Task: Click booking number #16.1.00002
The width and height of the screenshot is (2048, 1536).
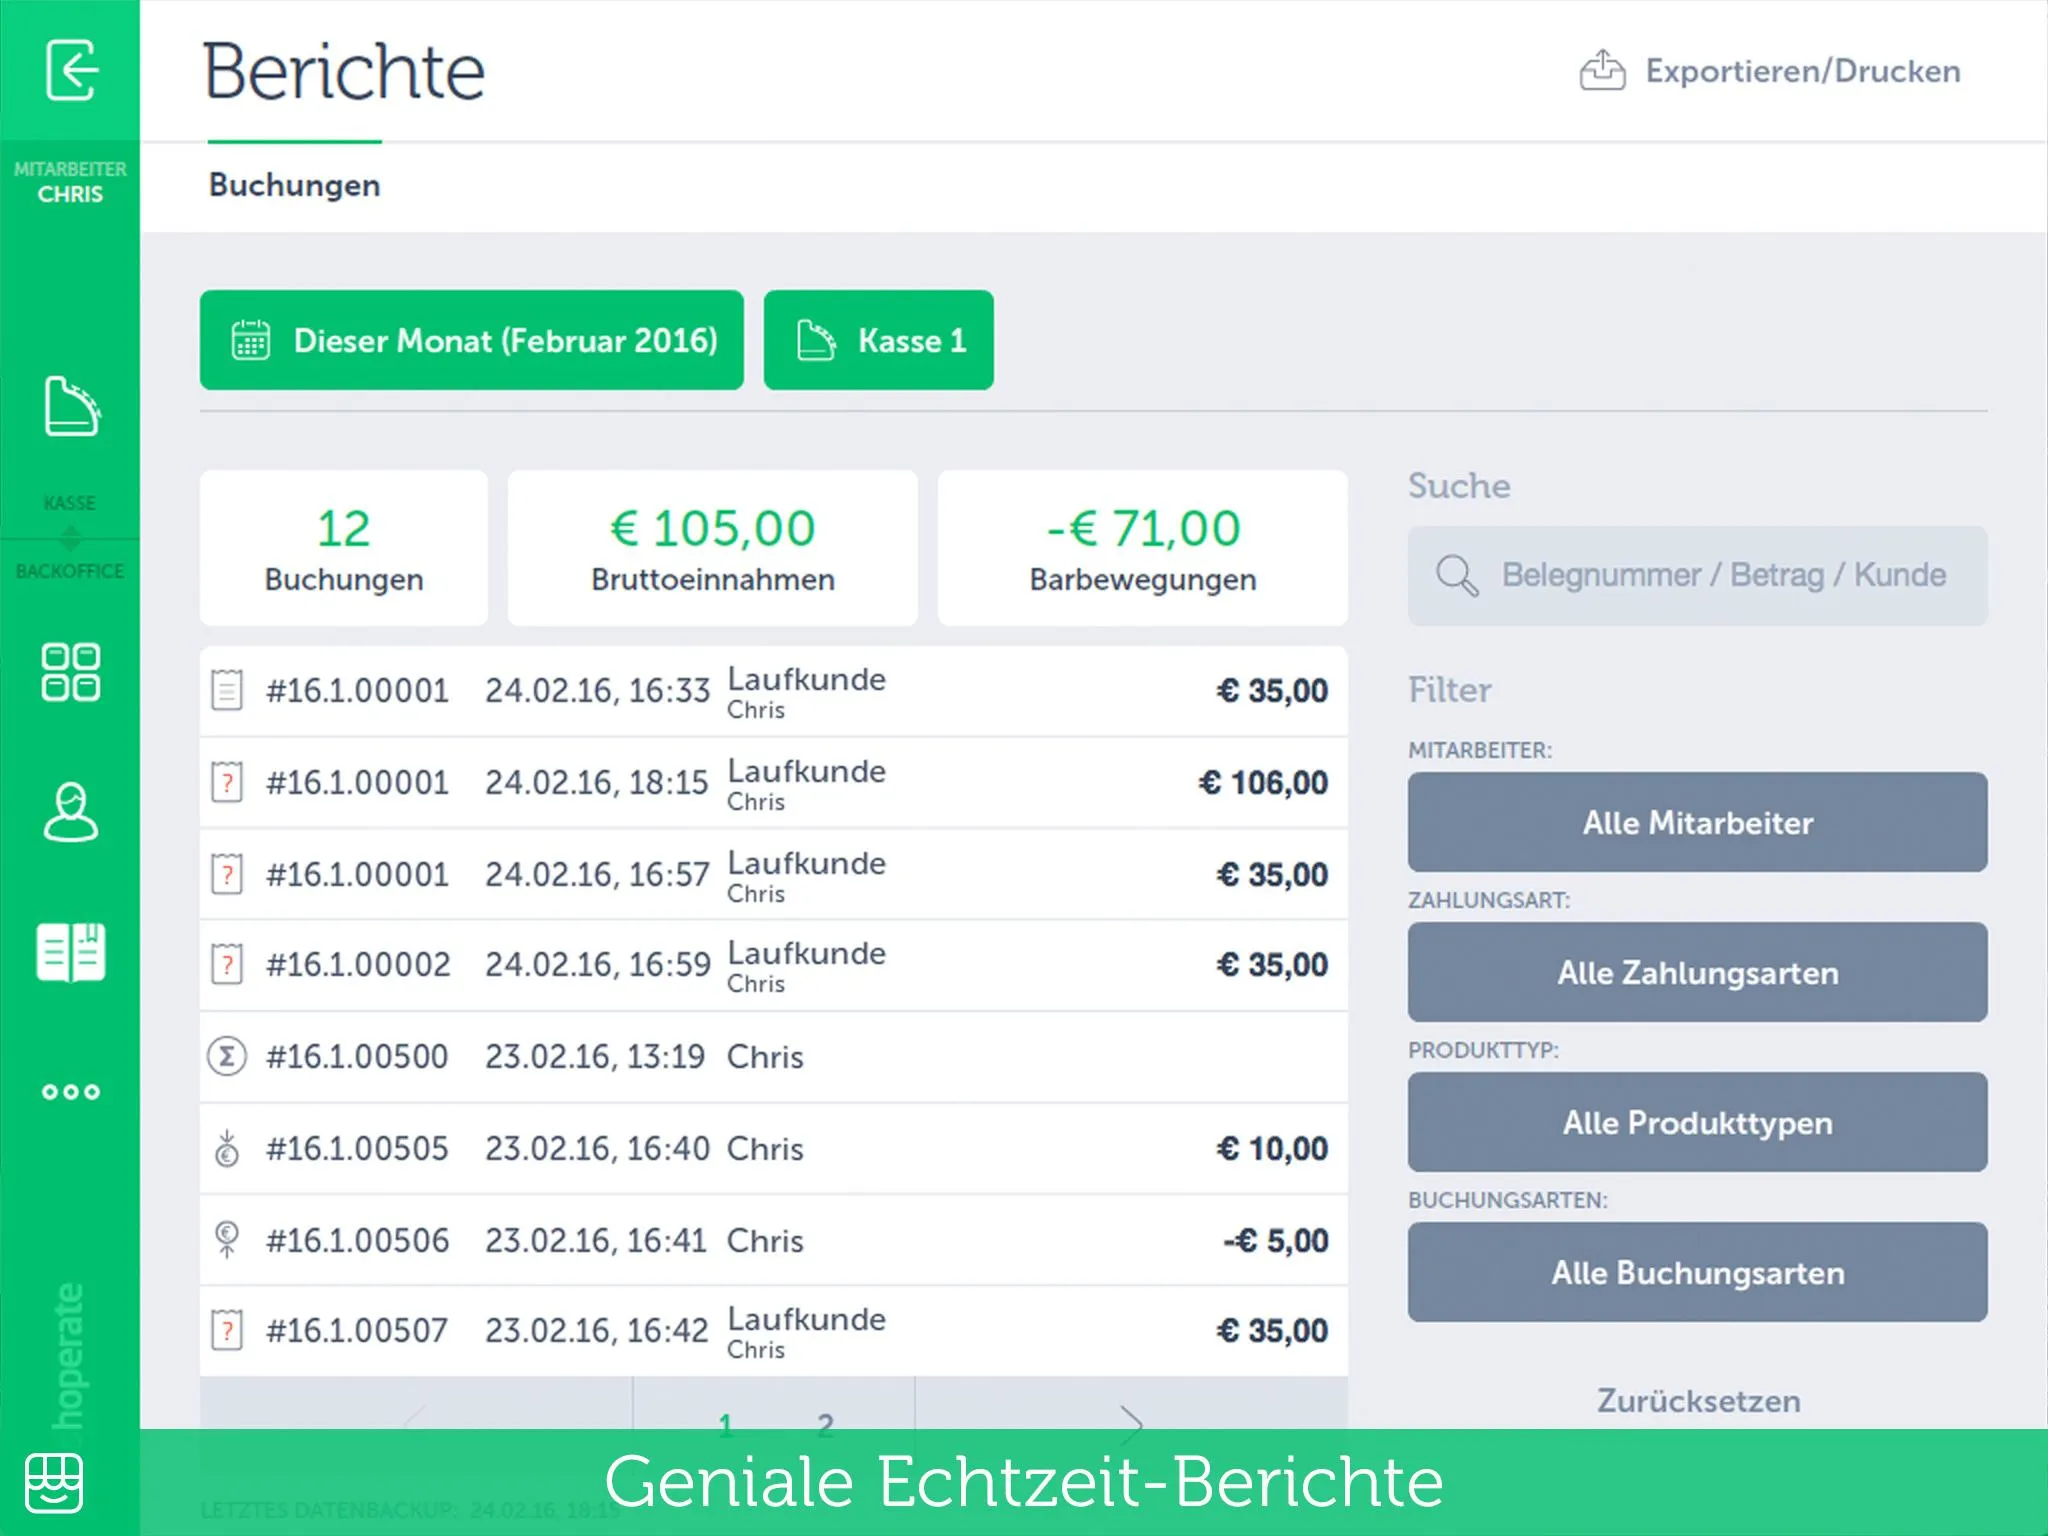Action: click(358, 965)
